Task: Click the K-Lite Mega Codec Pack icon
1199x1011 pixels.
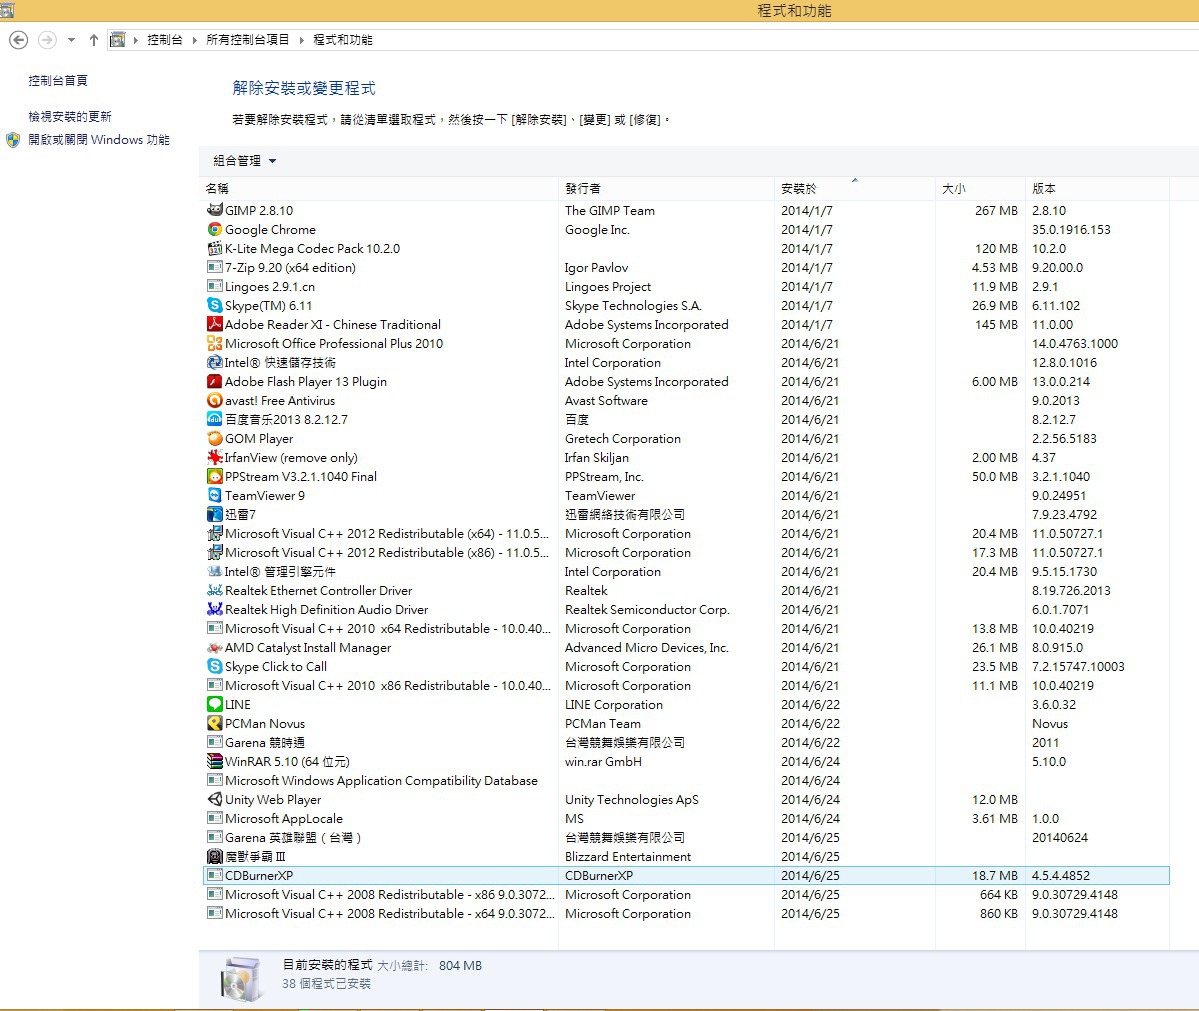Action: pos(215,248)
